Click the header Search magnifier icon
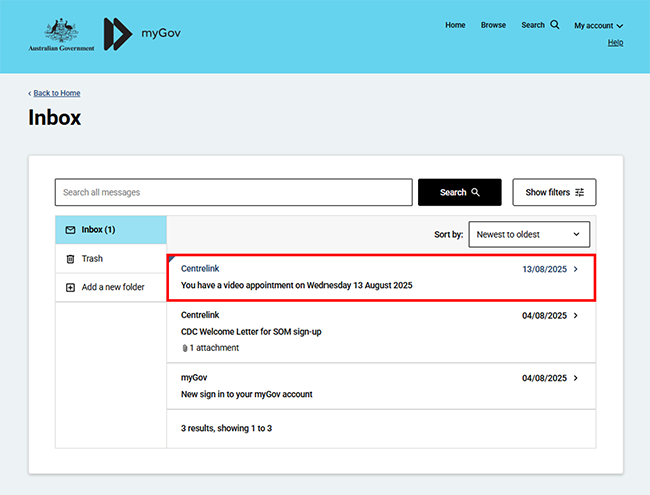The height and width of the screenshot is (495, 650). 555,25
